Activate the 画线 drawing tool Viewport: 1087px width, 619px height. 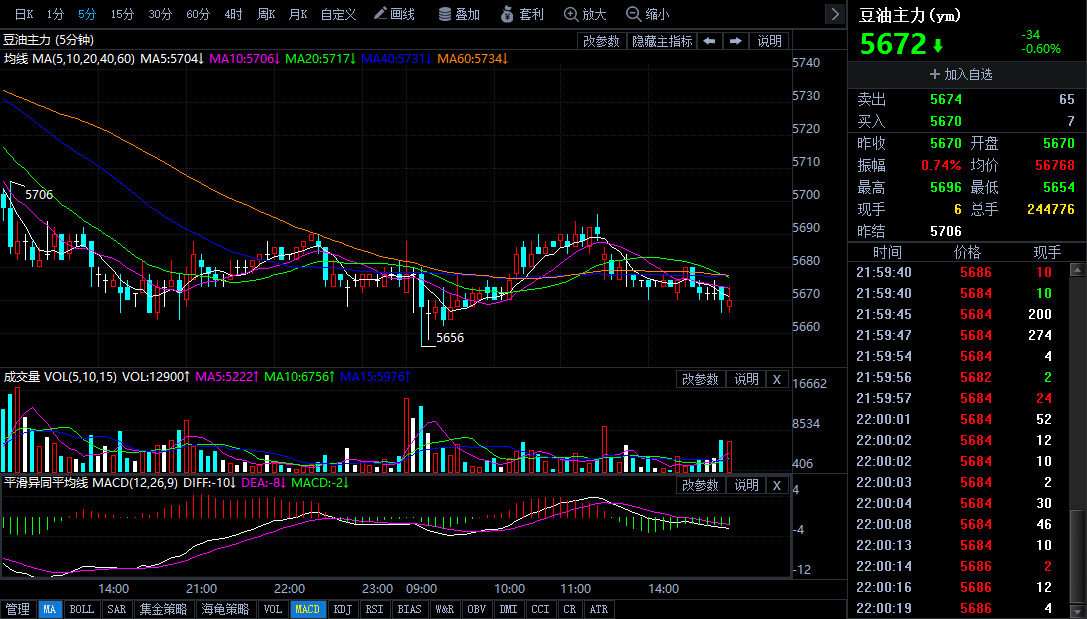point(394,14)
